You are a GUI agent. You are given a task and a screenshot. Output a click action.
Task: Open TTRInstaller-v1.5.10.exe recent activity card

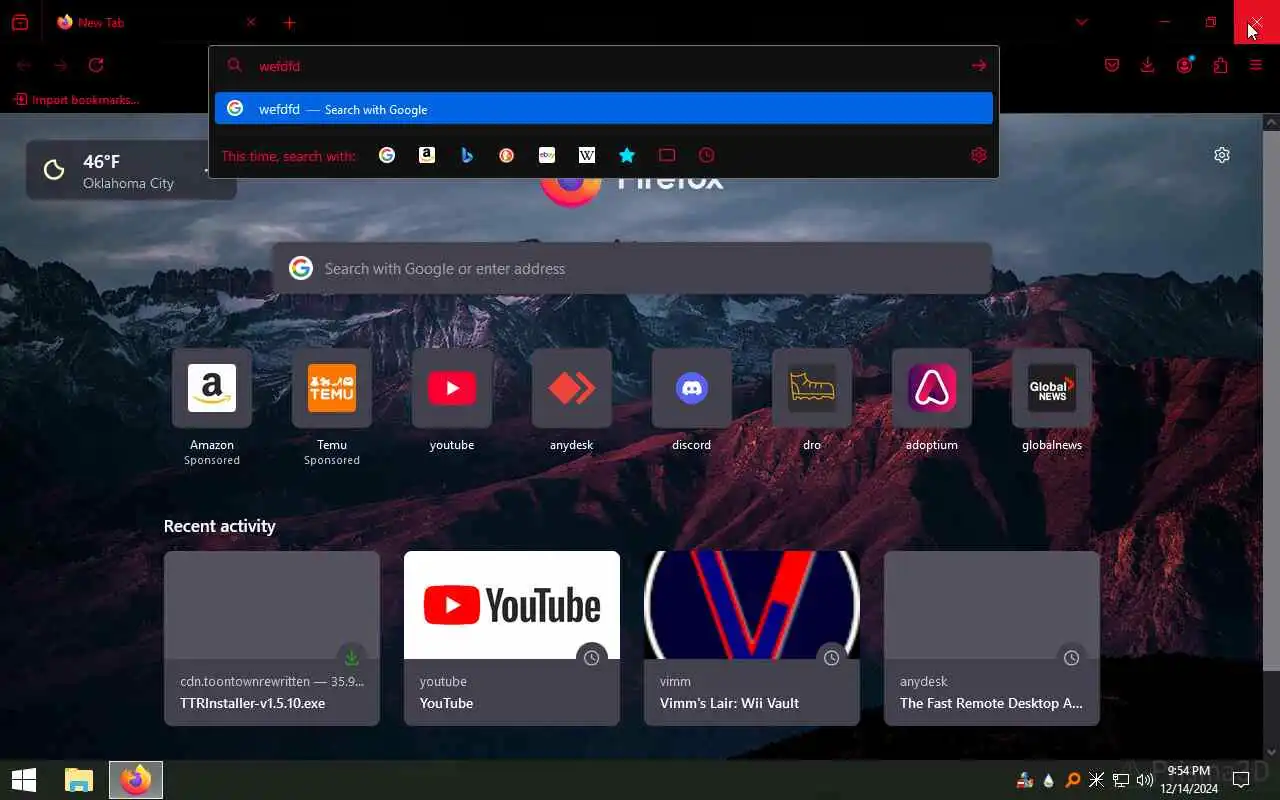[x=272, y=638]
